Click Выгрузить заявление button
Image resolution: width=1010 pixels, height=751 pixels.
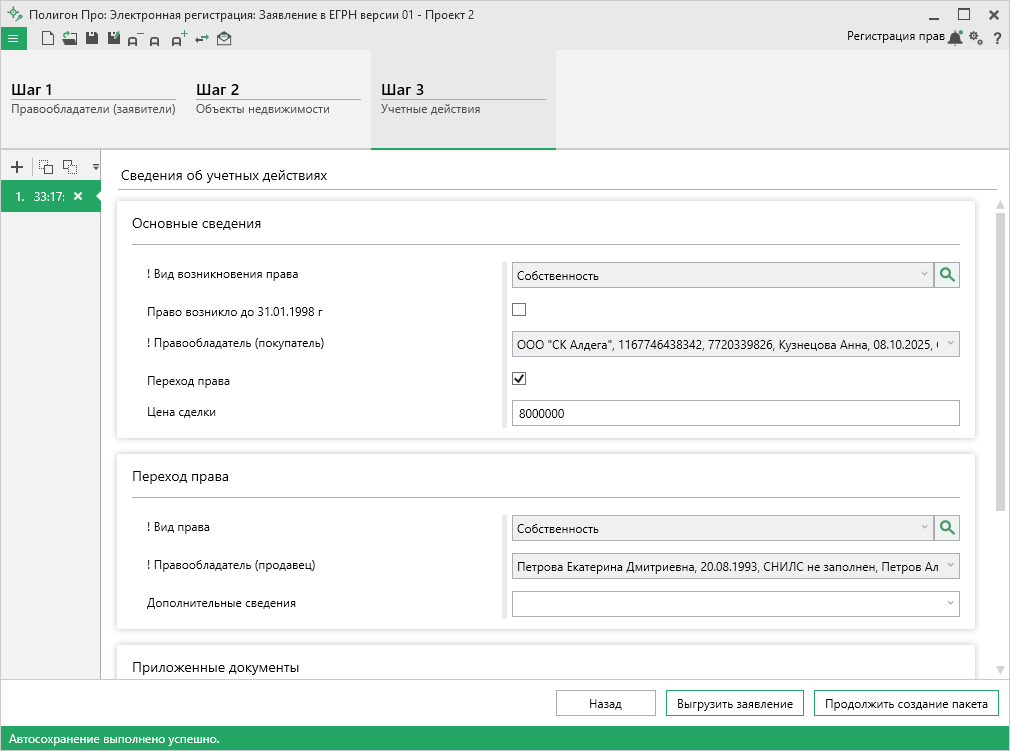[x=734, y=704]
